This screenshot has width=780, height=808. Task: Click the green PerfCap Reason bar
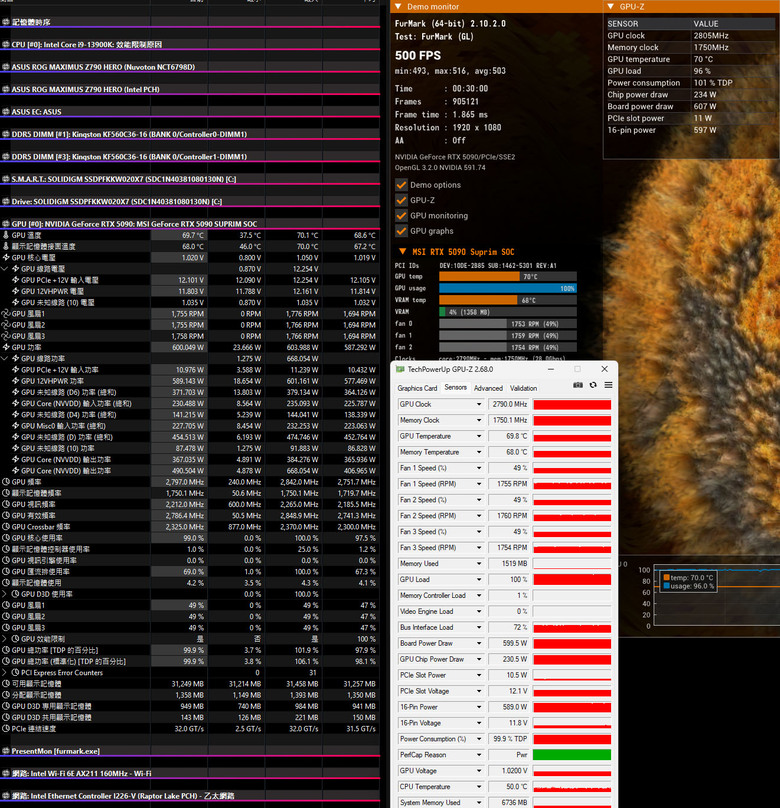coord(572,755)
